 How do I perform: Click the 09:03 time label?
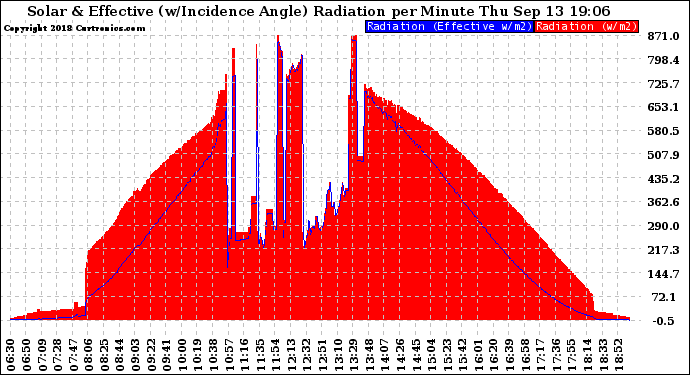pyautogui.click(x=136, y=355)
